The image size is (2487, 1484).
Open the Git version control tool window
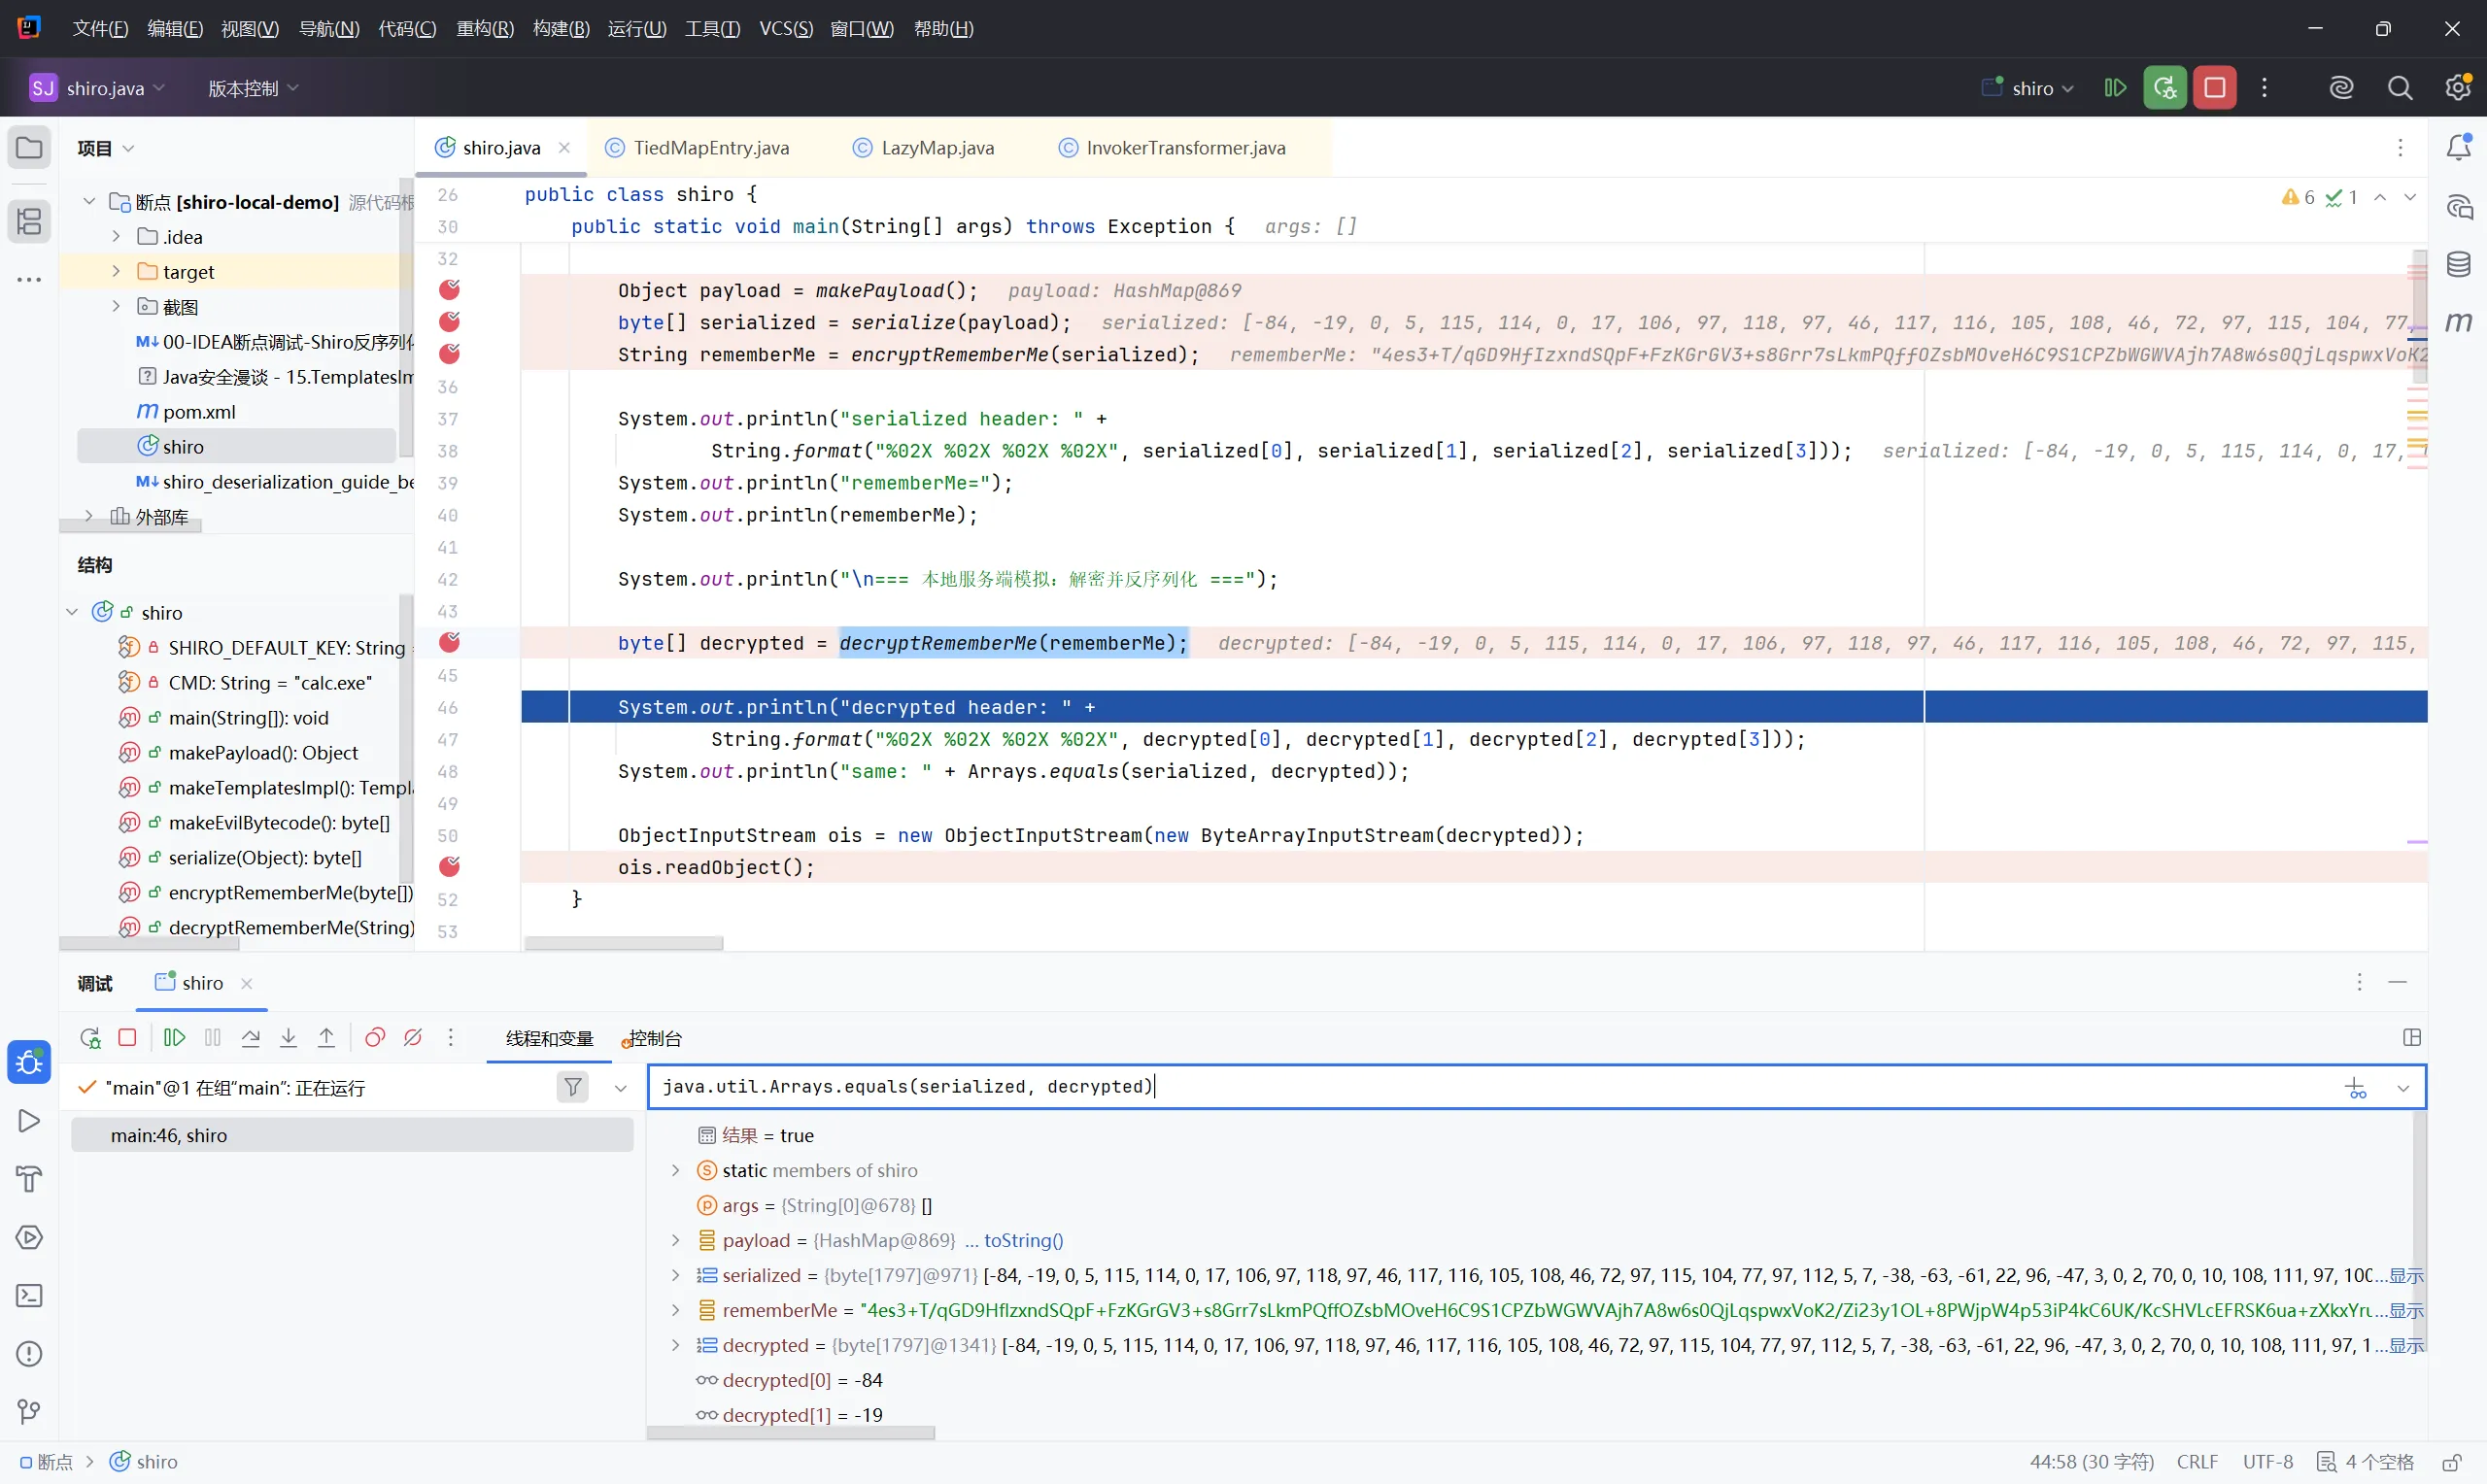(x=29, y=1412)
